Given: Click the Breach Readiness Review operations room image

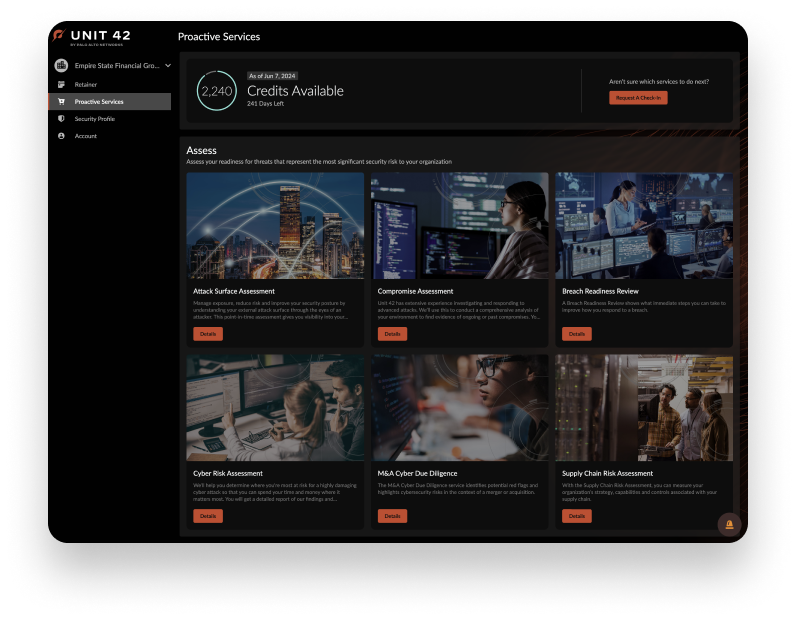Looking at the screenshot, I should pos(644,225).
